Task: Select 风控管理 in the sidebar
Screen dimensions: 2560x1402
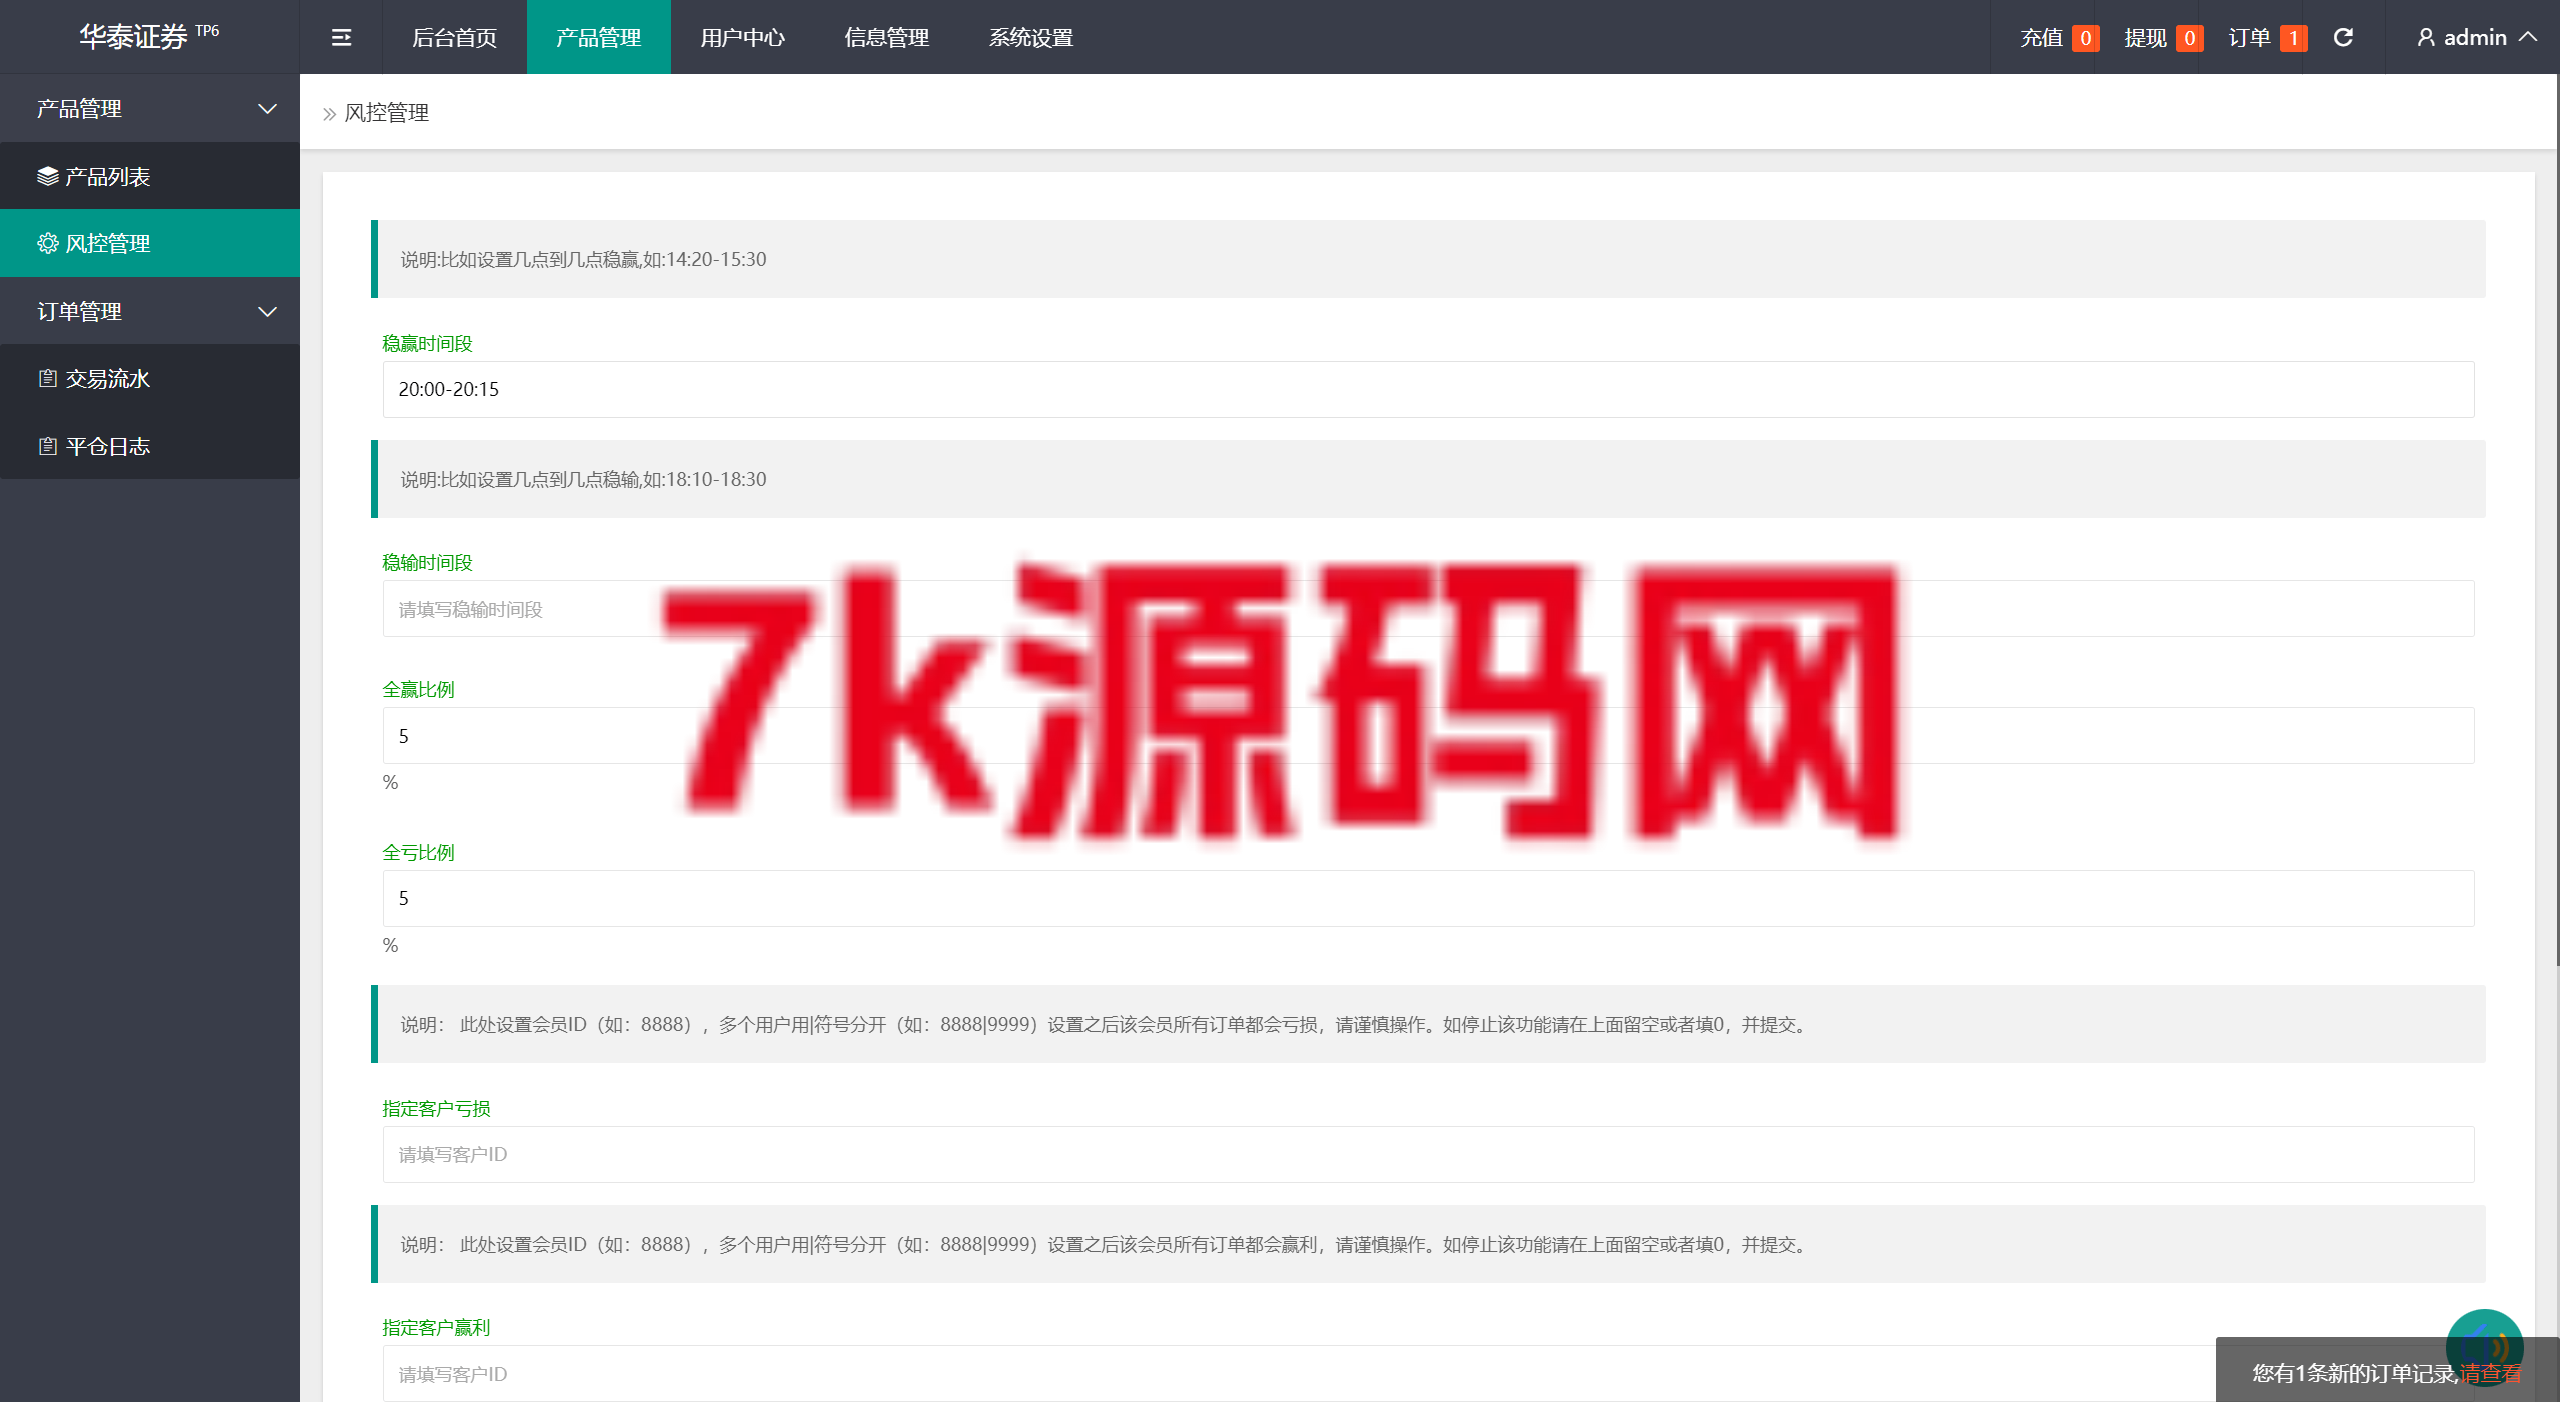Action: [x=150, y=243]
